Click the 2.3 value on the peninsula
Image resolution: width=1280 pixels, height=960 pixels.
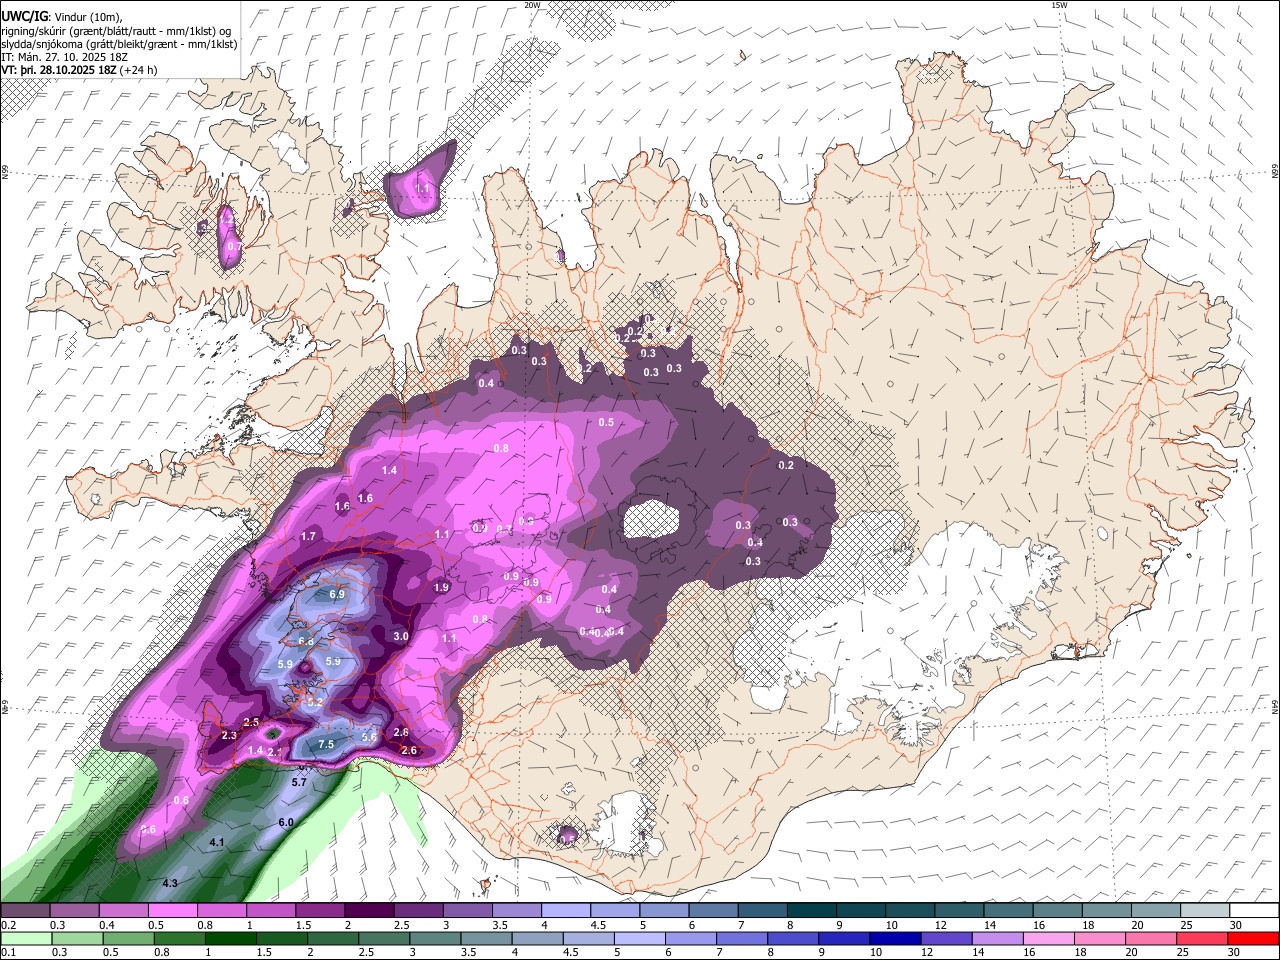(229, 736)
